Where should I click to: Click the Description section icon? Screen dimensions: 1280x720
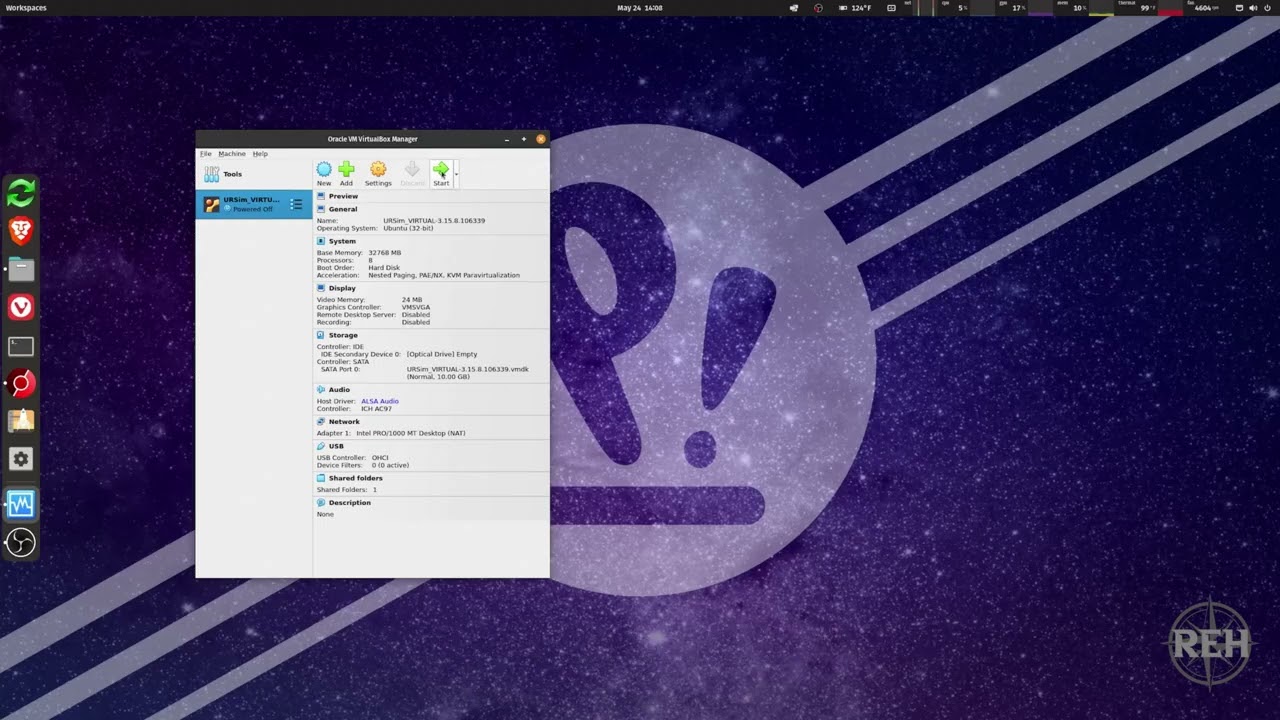click(x=321, y=502)
